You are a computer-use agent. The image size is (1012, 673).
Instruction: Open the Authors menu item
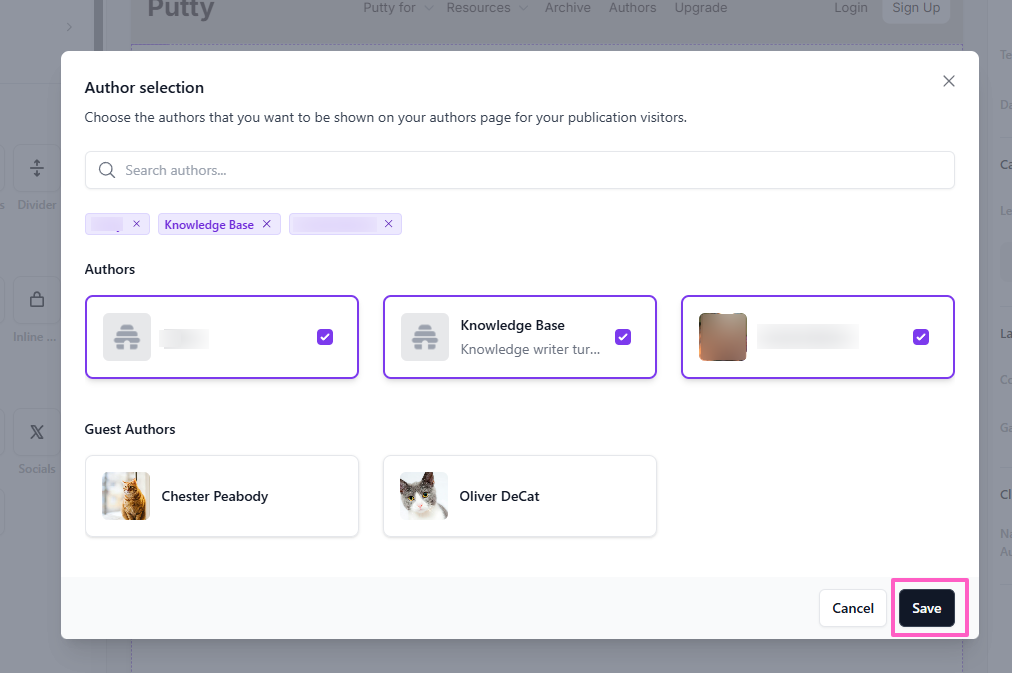pos(633,8)
